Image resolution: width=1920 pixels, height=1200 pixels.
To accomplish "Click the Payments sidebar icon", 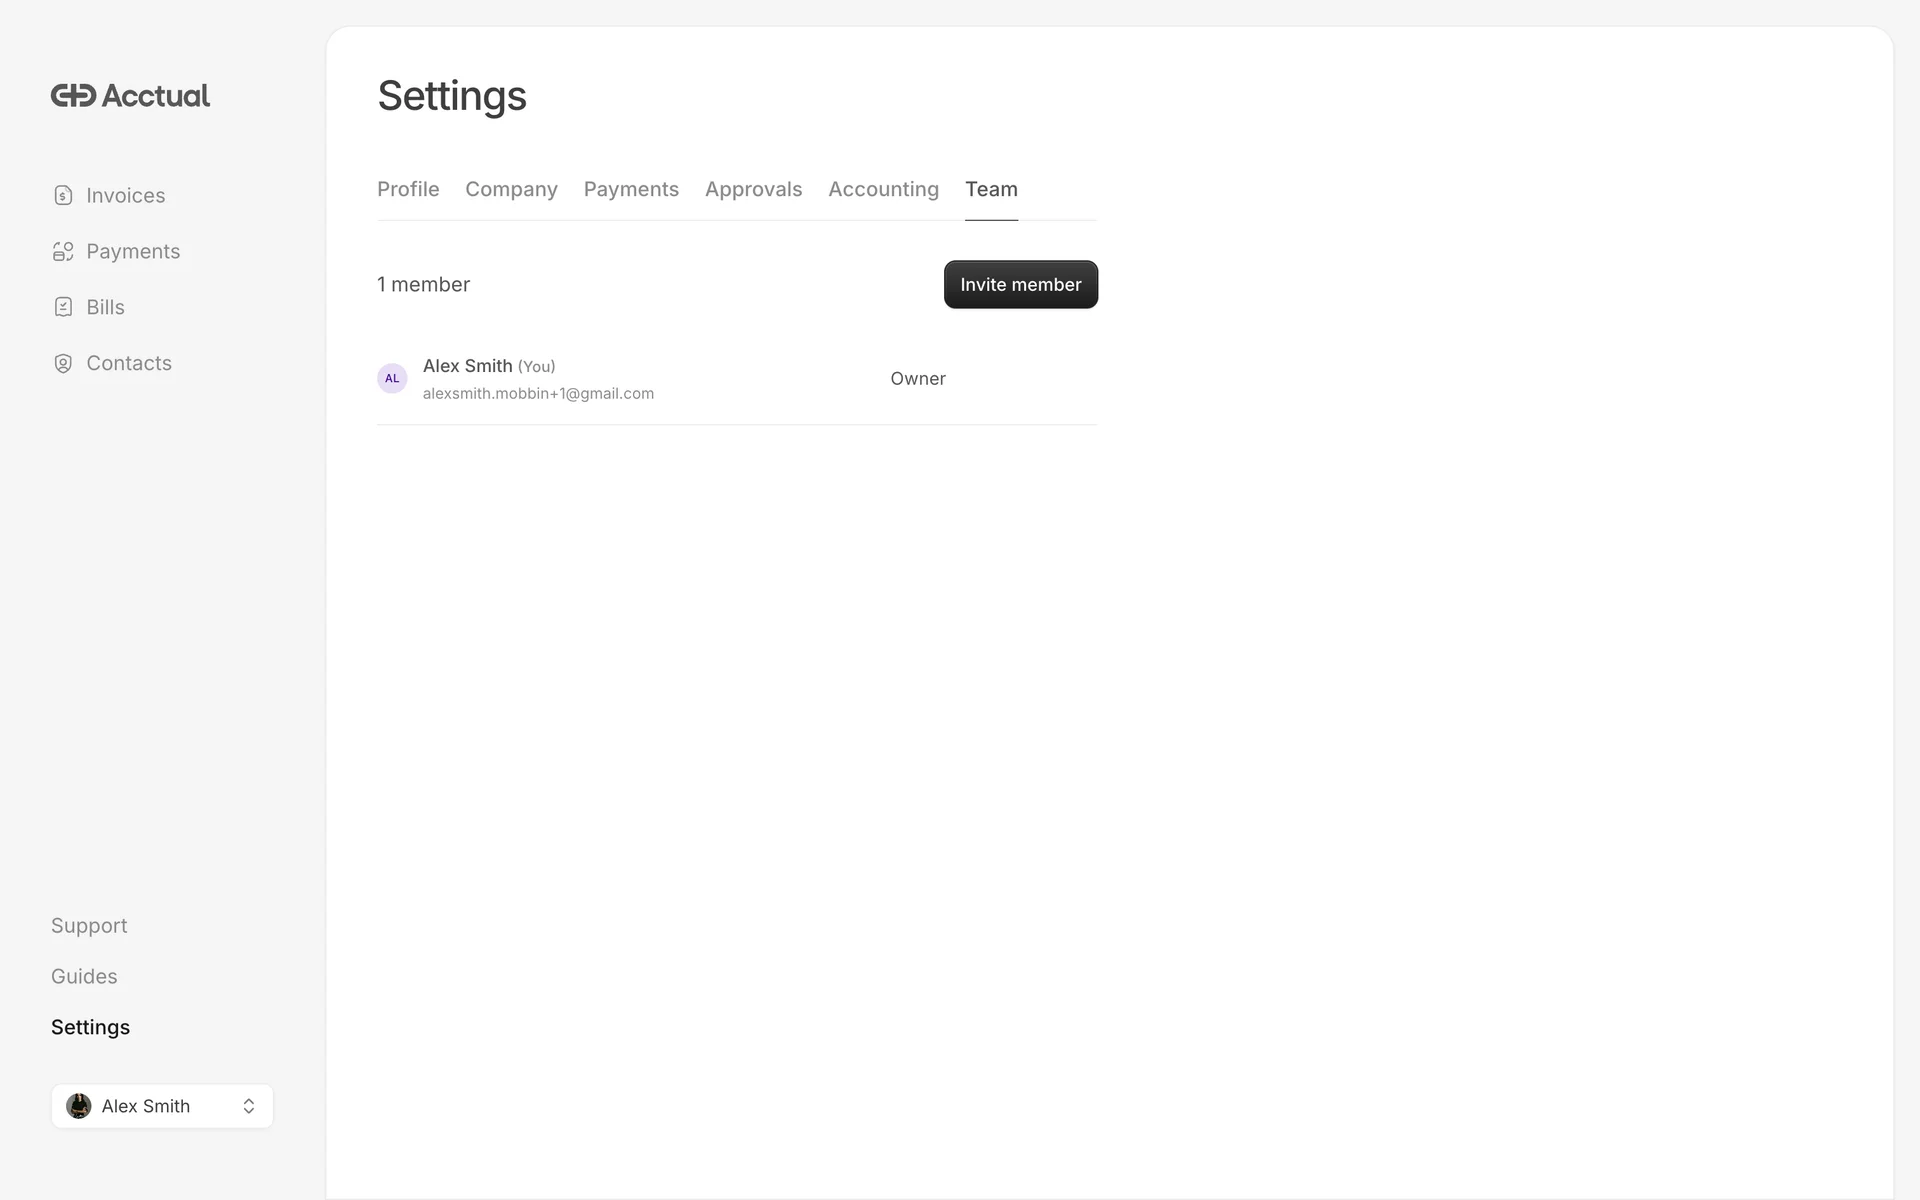I will pyautogui.click(x=63, y=251).
